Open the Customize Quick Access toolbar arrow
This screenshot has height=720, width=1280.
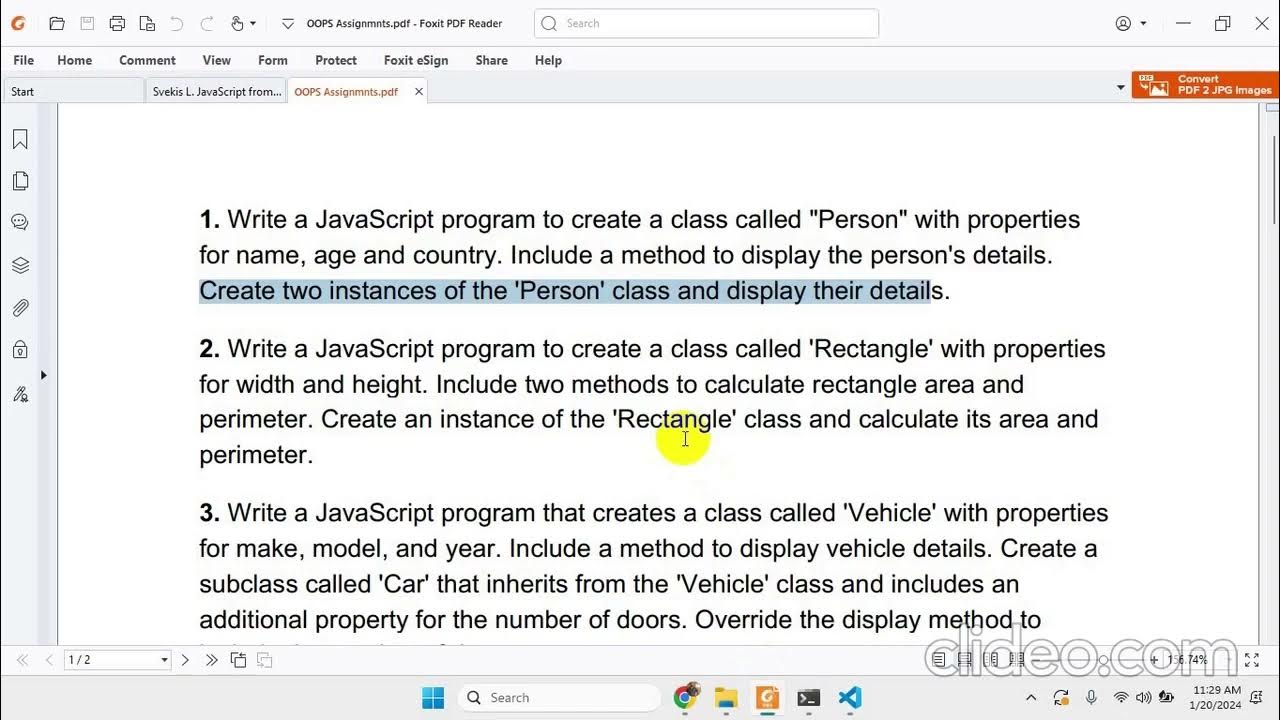[287, 23]
